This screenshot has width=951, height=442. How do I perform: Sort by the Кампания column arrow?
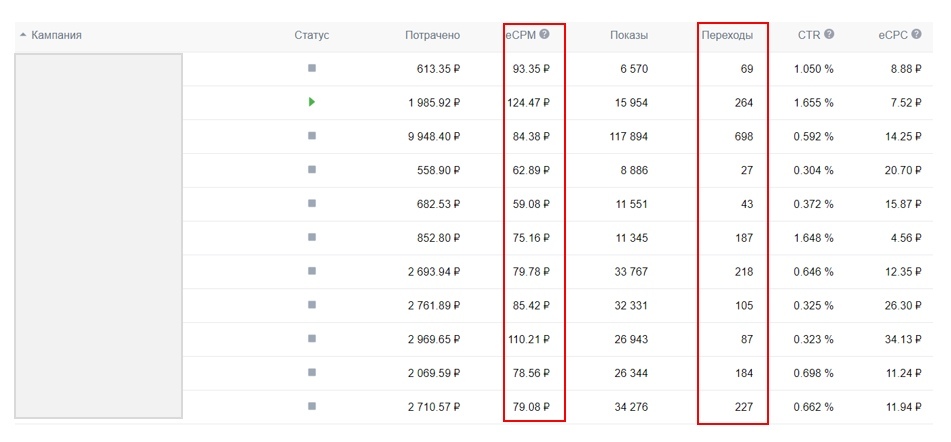23,35
